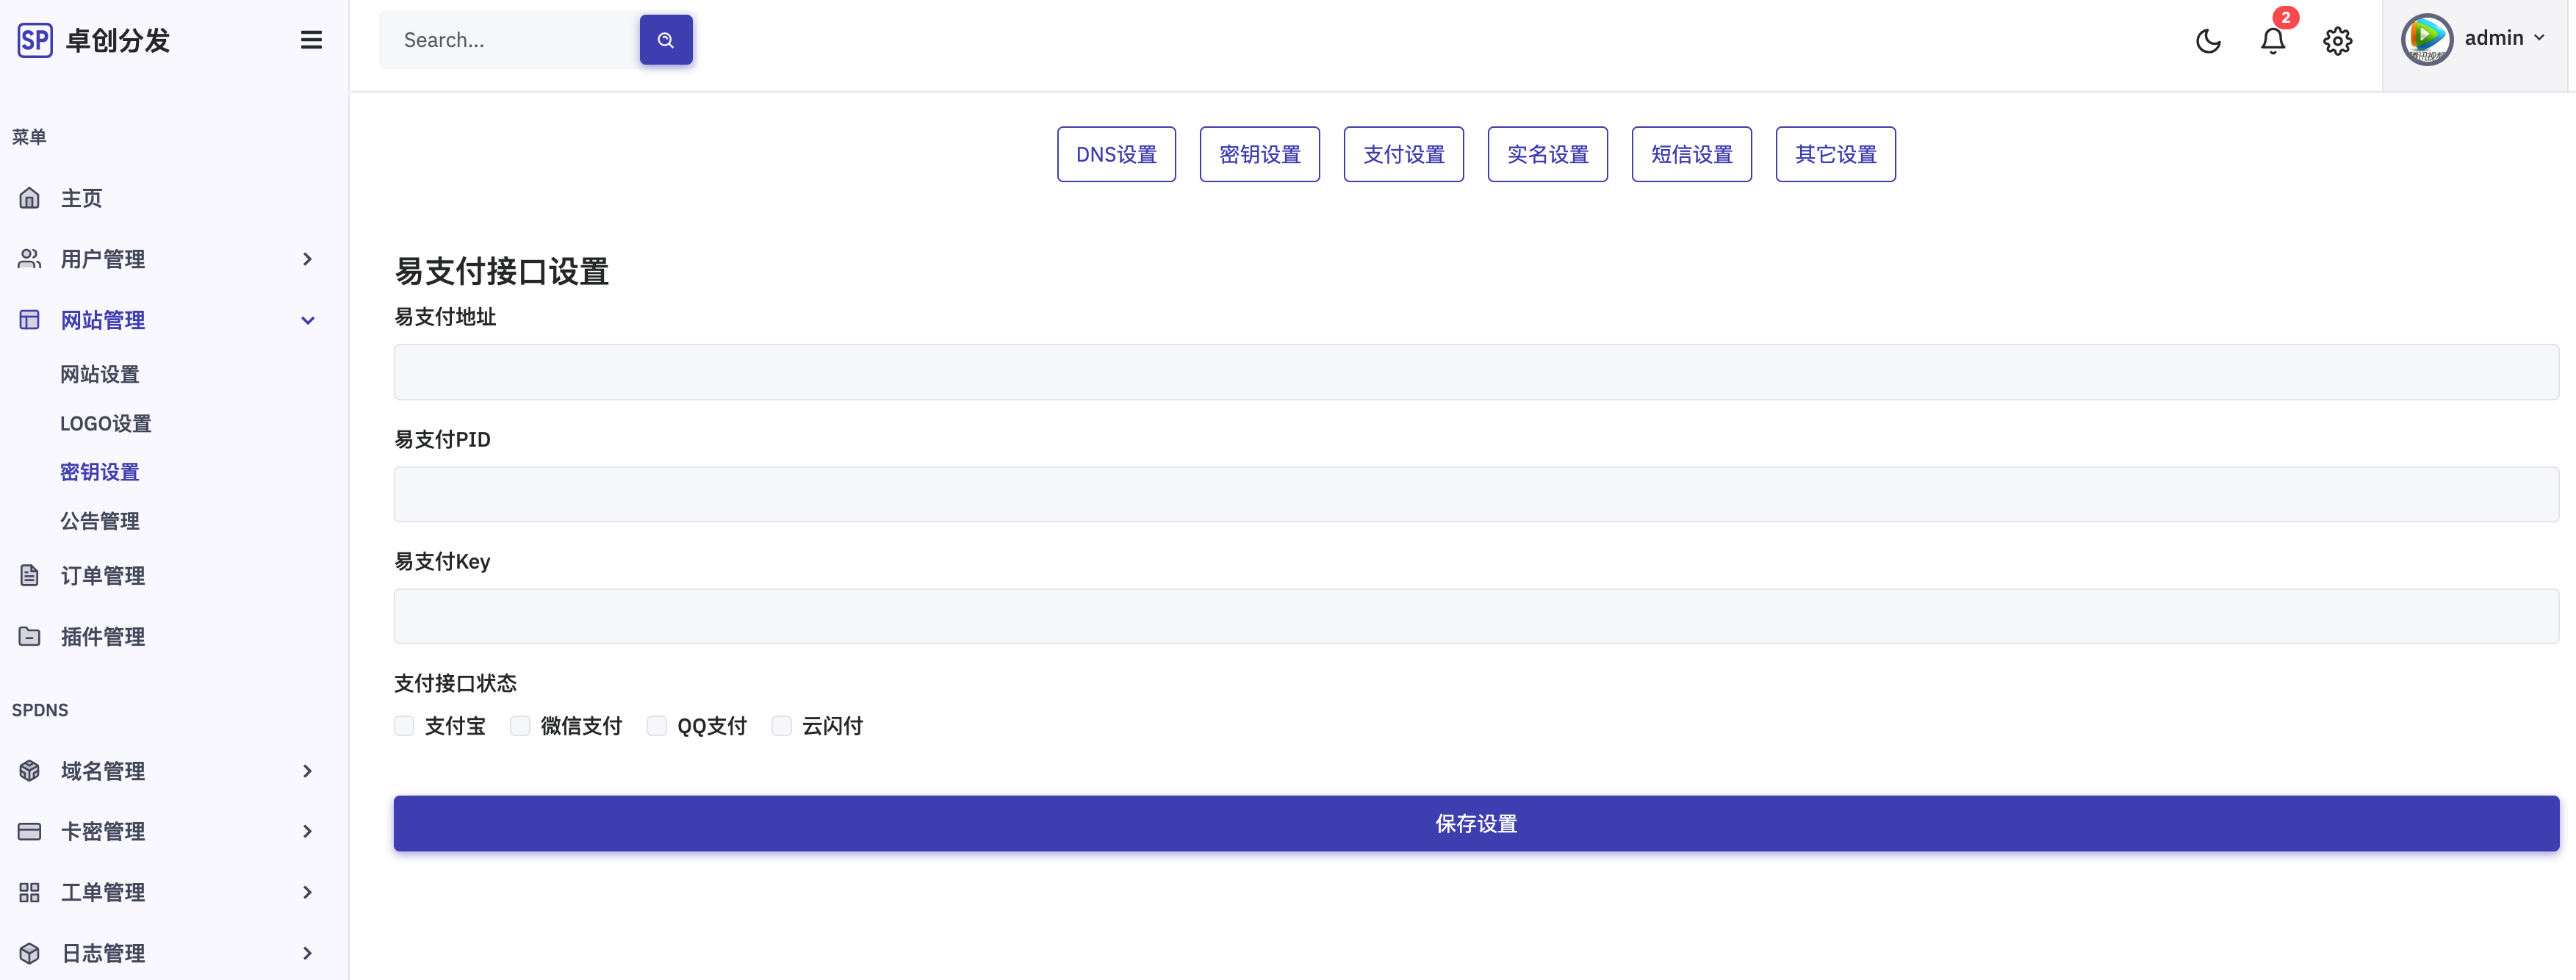Click the 保存设置 button
Screen dimensions: 2576x980
1476,824
